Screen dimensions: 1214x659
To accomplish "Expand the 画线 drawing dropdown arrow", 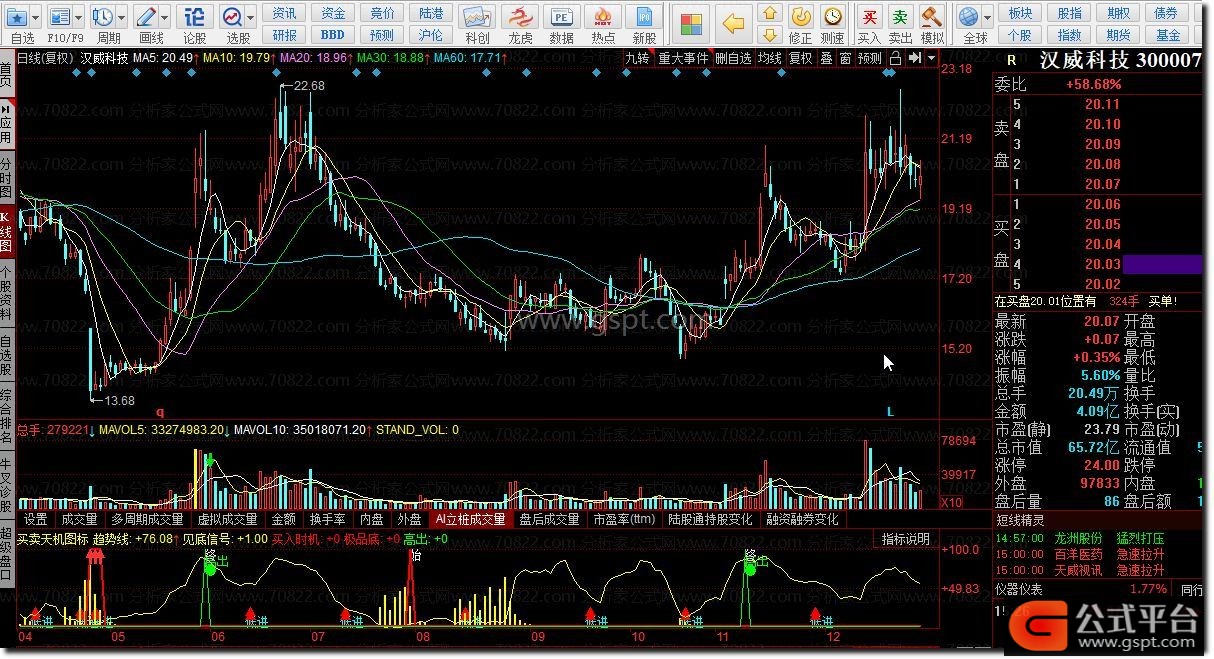I will point(166,17).
